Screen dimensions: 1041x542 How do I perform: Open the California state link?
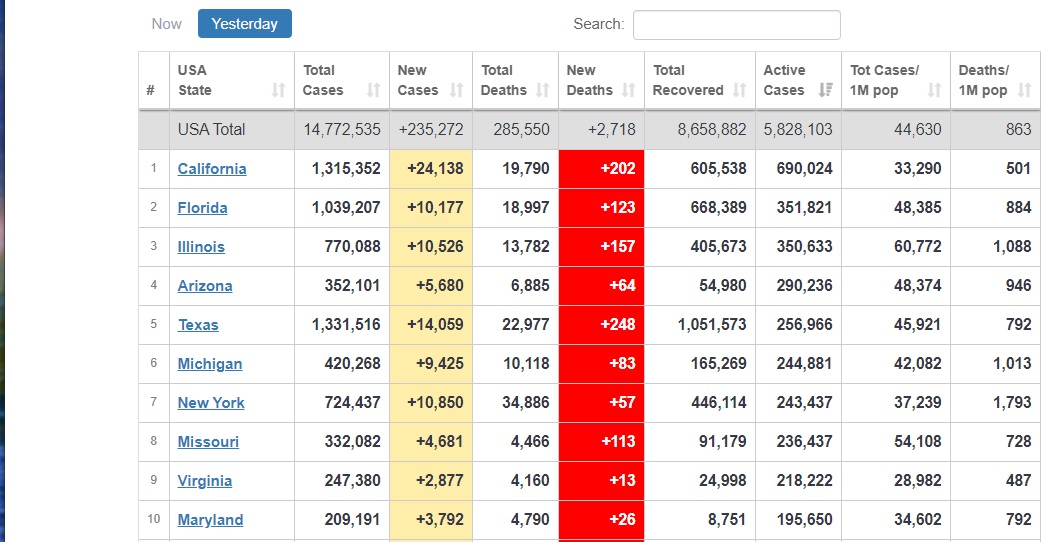click(x=212, y=169)
